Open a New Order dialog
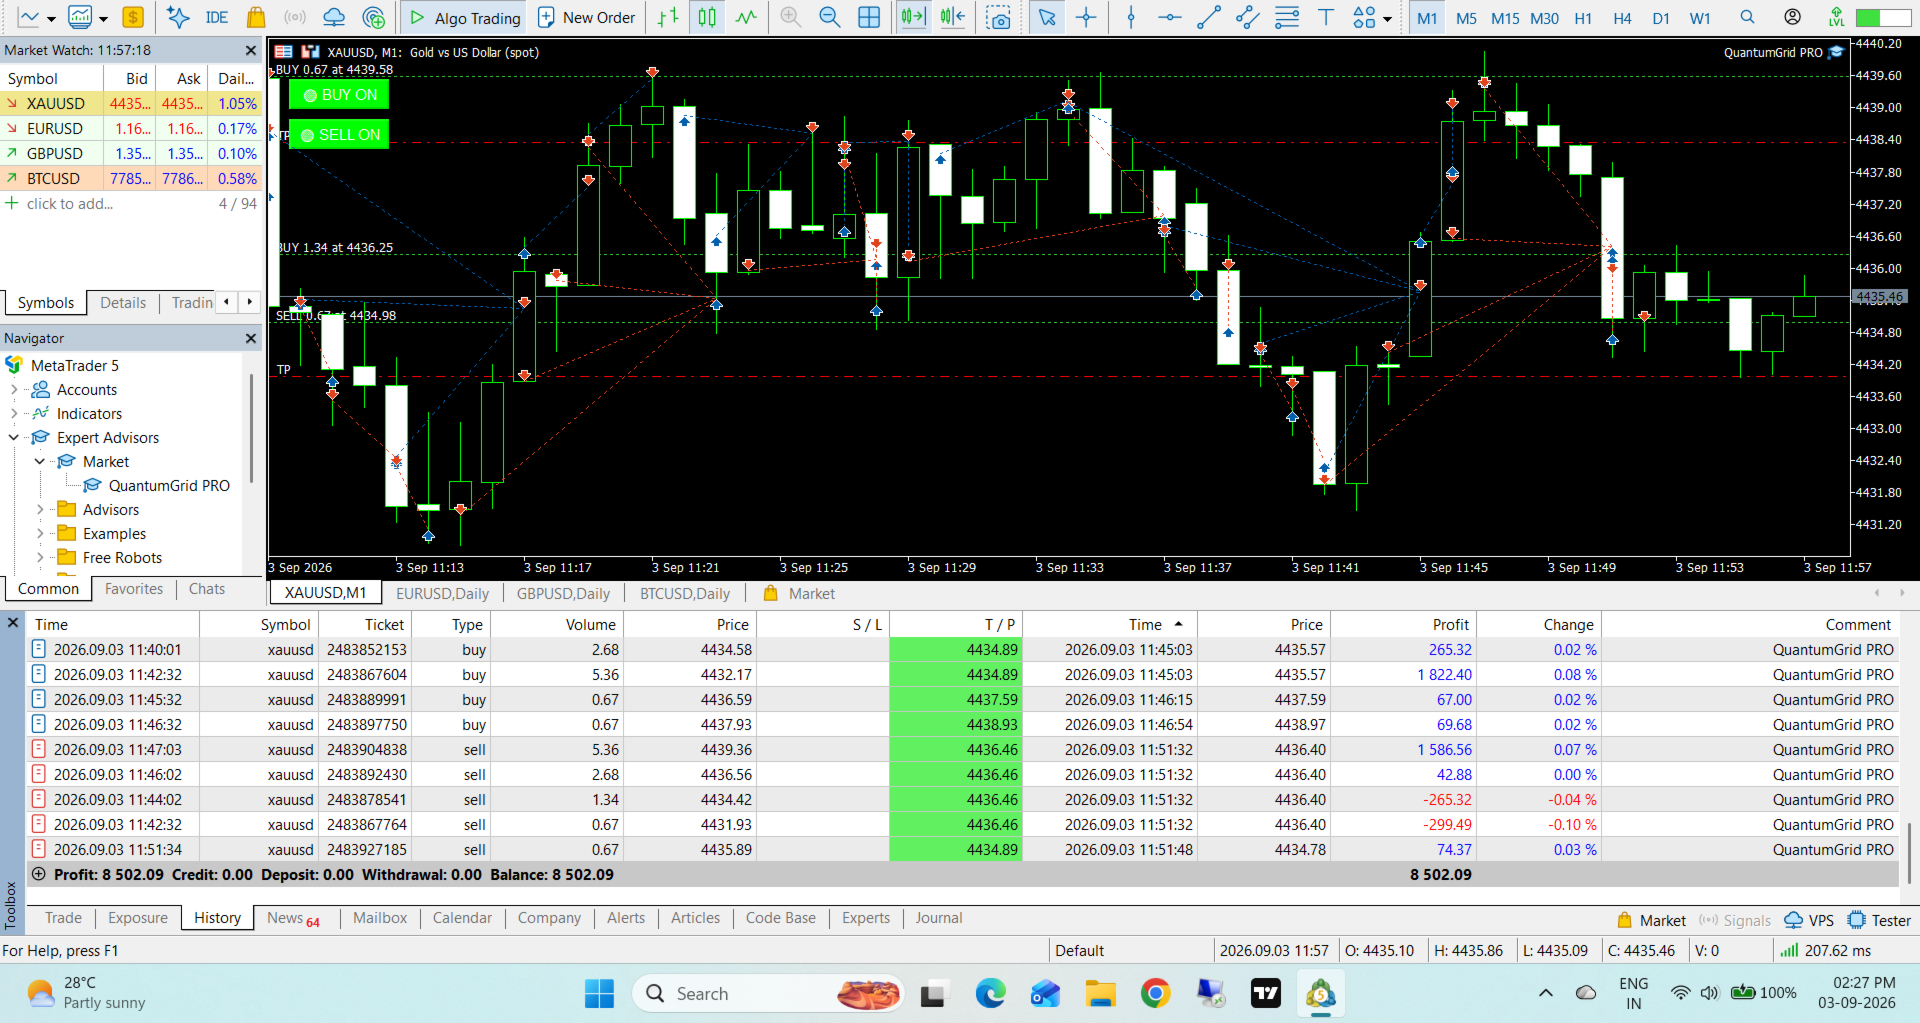 [586, 17]
